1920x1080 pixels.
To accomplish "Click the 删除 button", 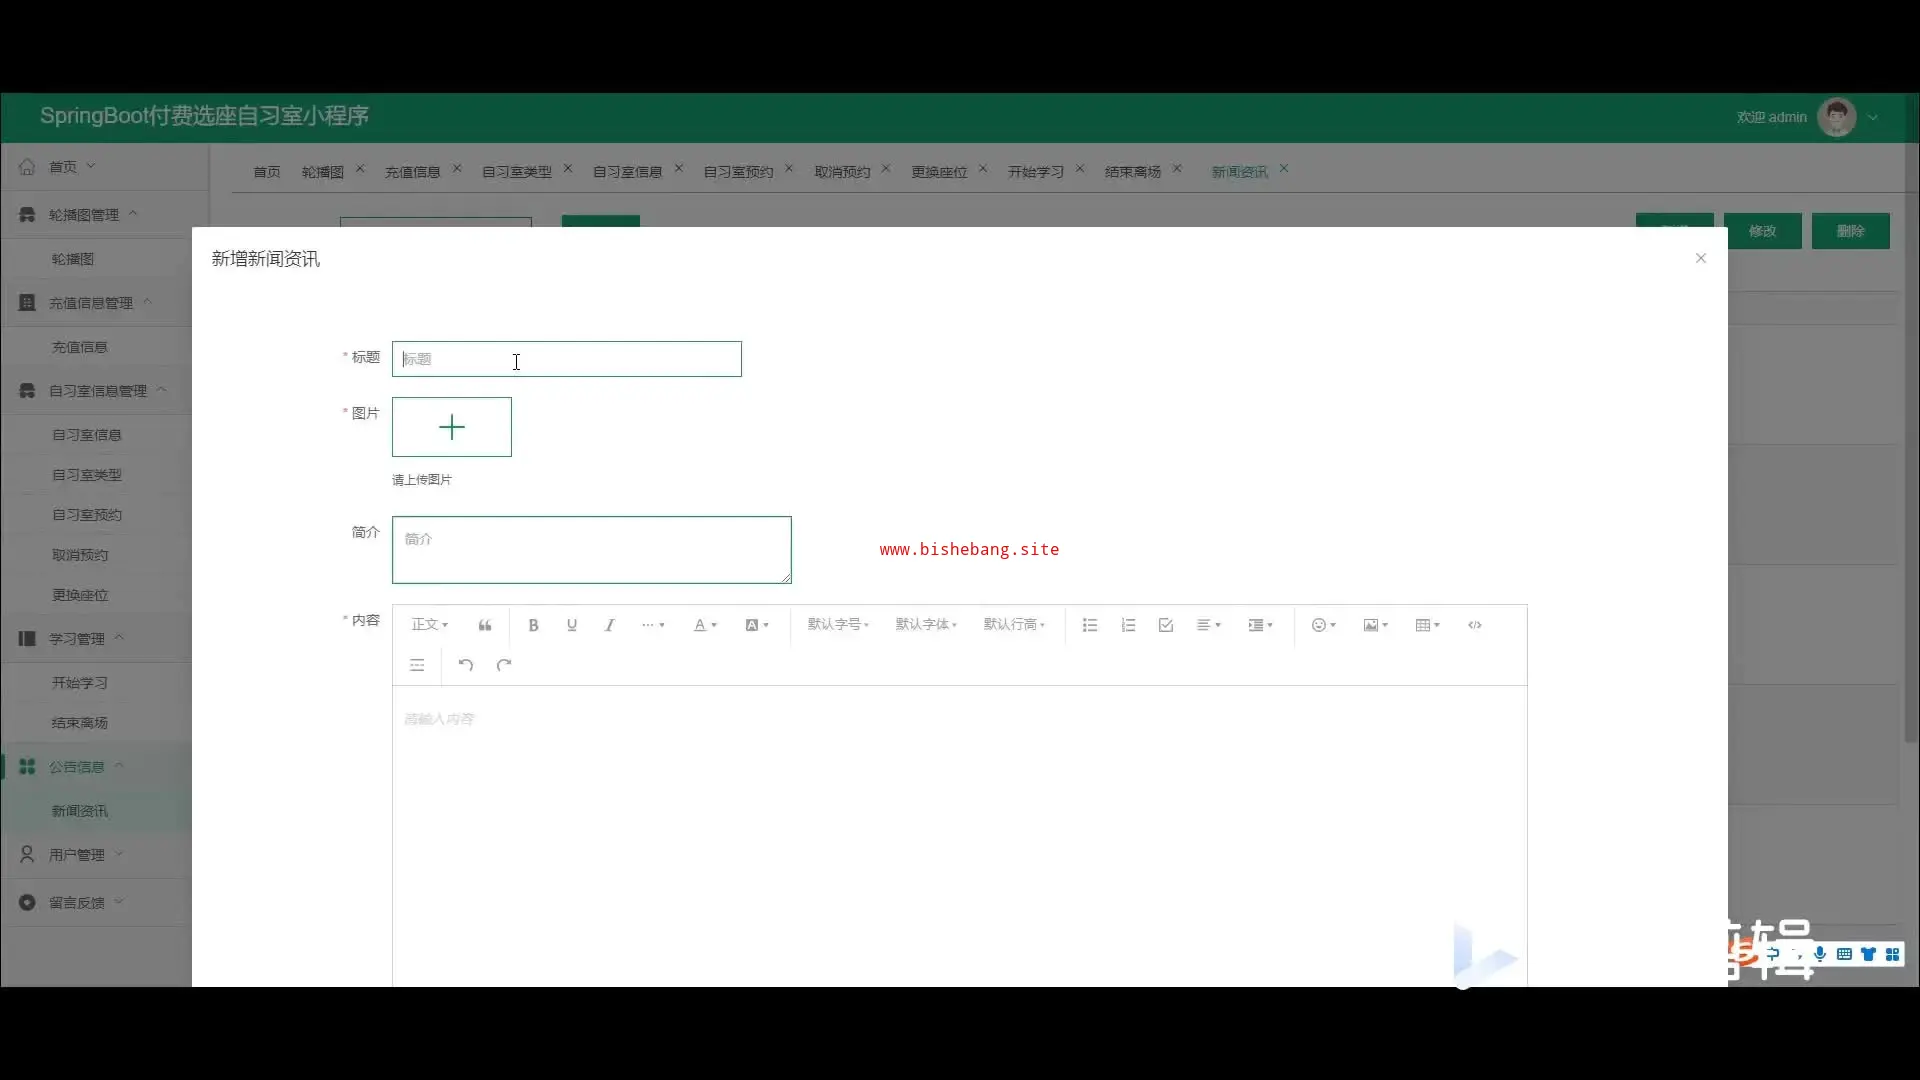I will pyautogui.click(x=1850, y=231).
